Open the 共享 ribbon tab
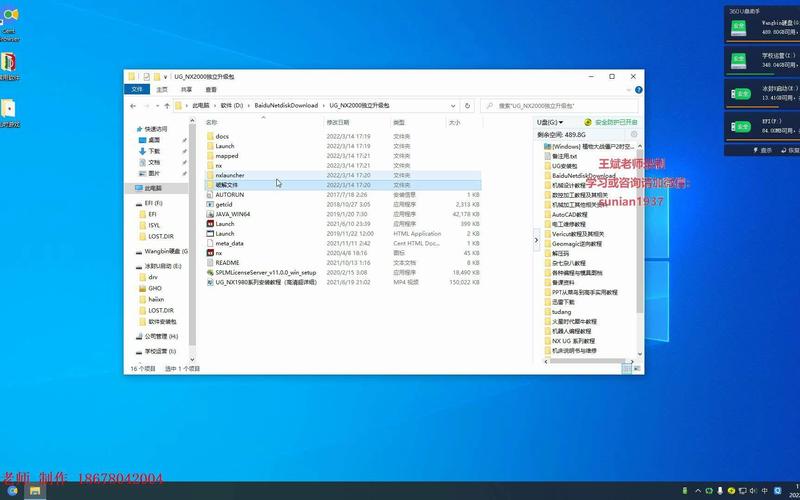The image size is (800, 500). tap(186, 89)
